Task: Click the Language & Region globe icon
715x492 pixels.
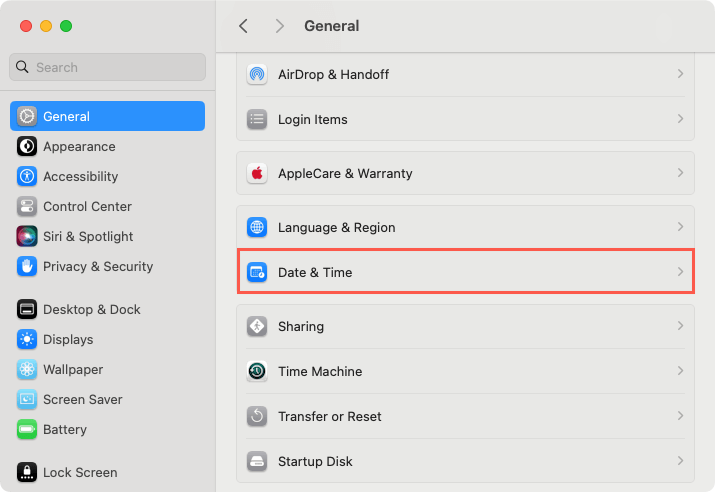Action: tap(257, 227)
